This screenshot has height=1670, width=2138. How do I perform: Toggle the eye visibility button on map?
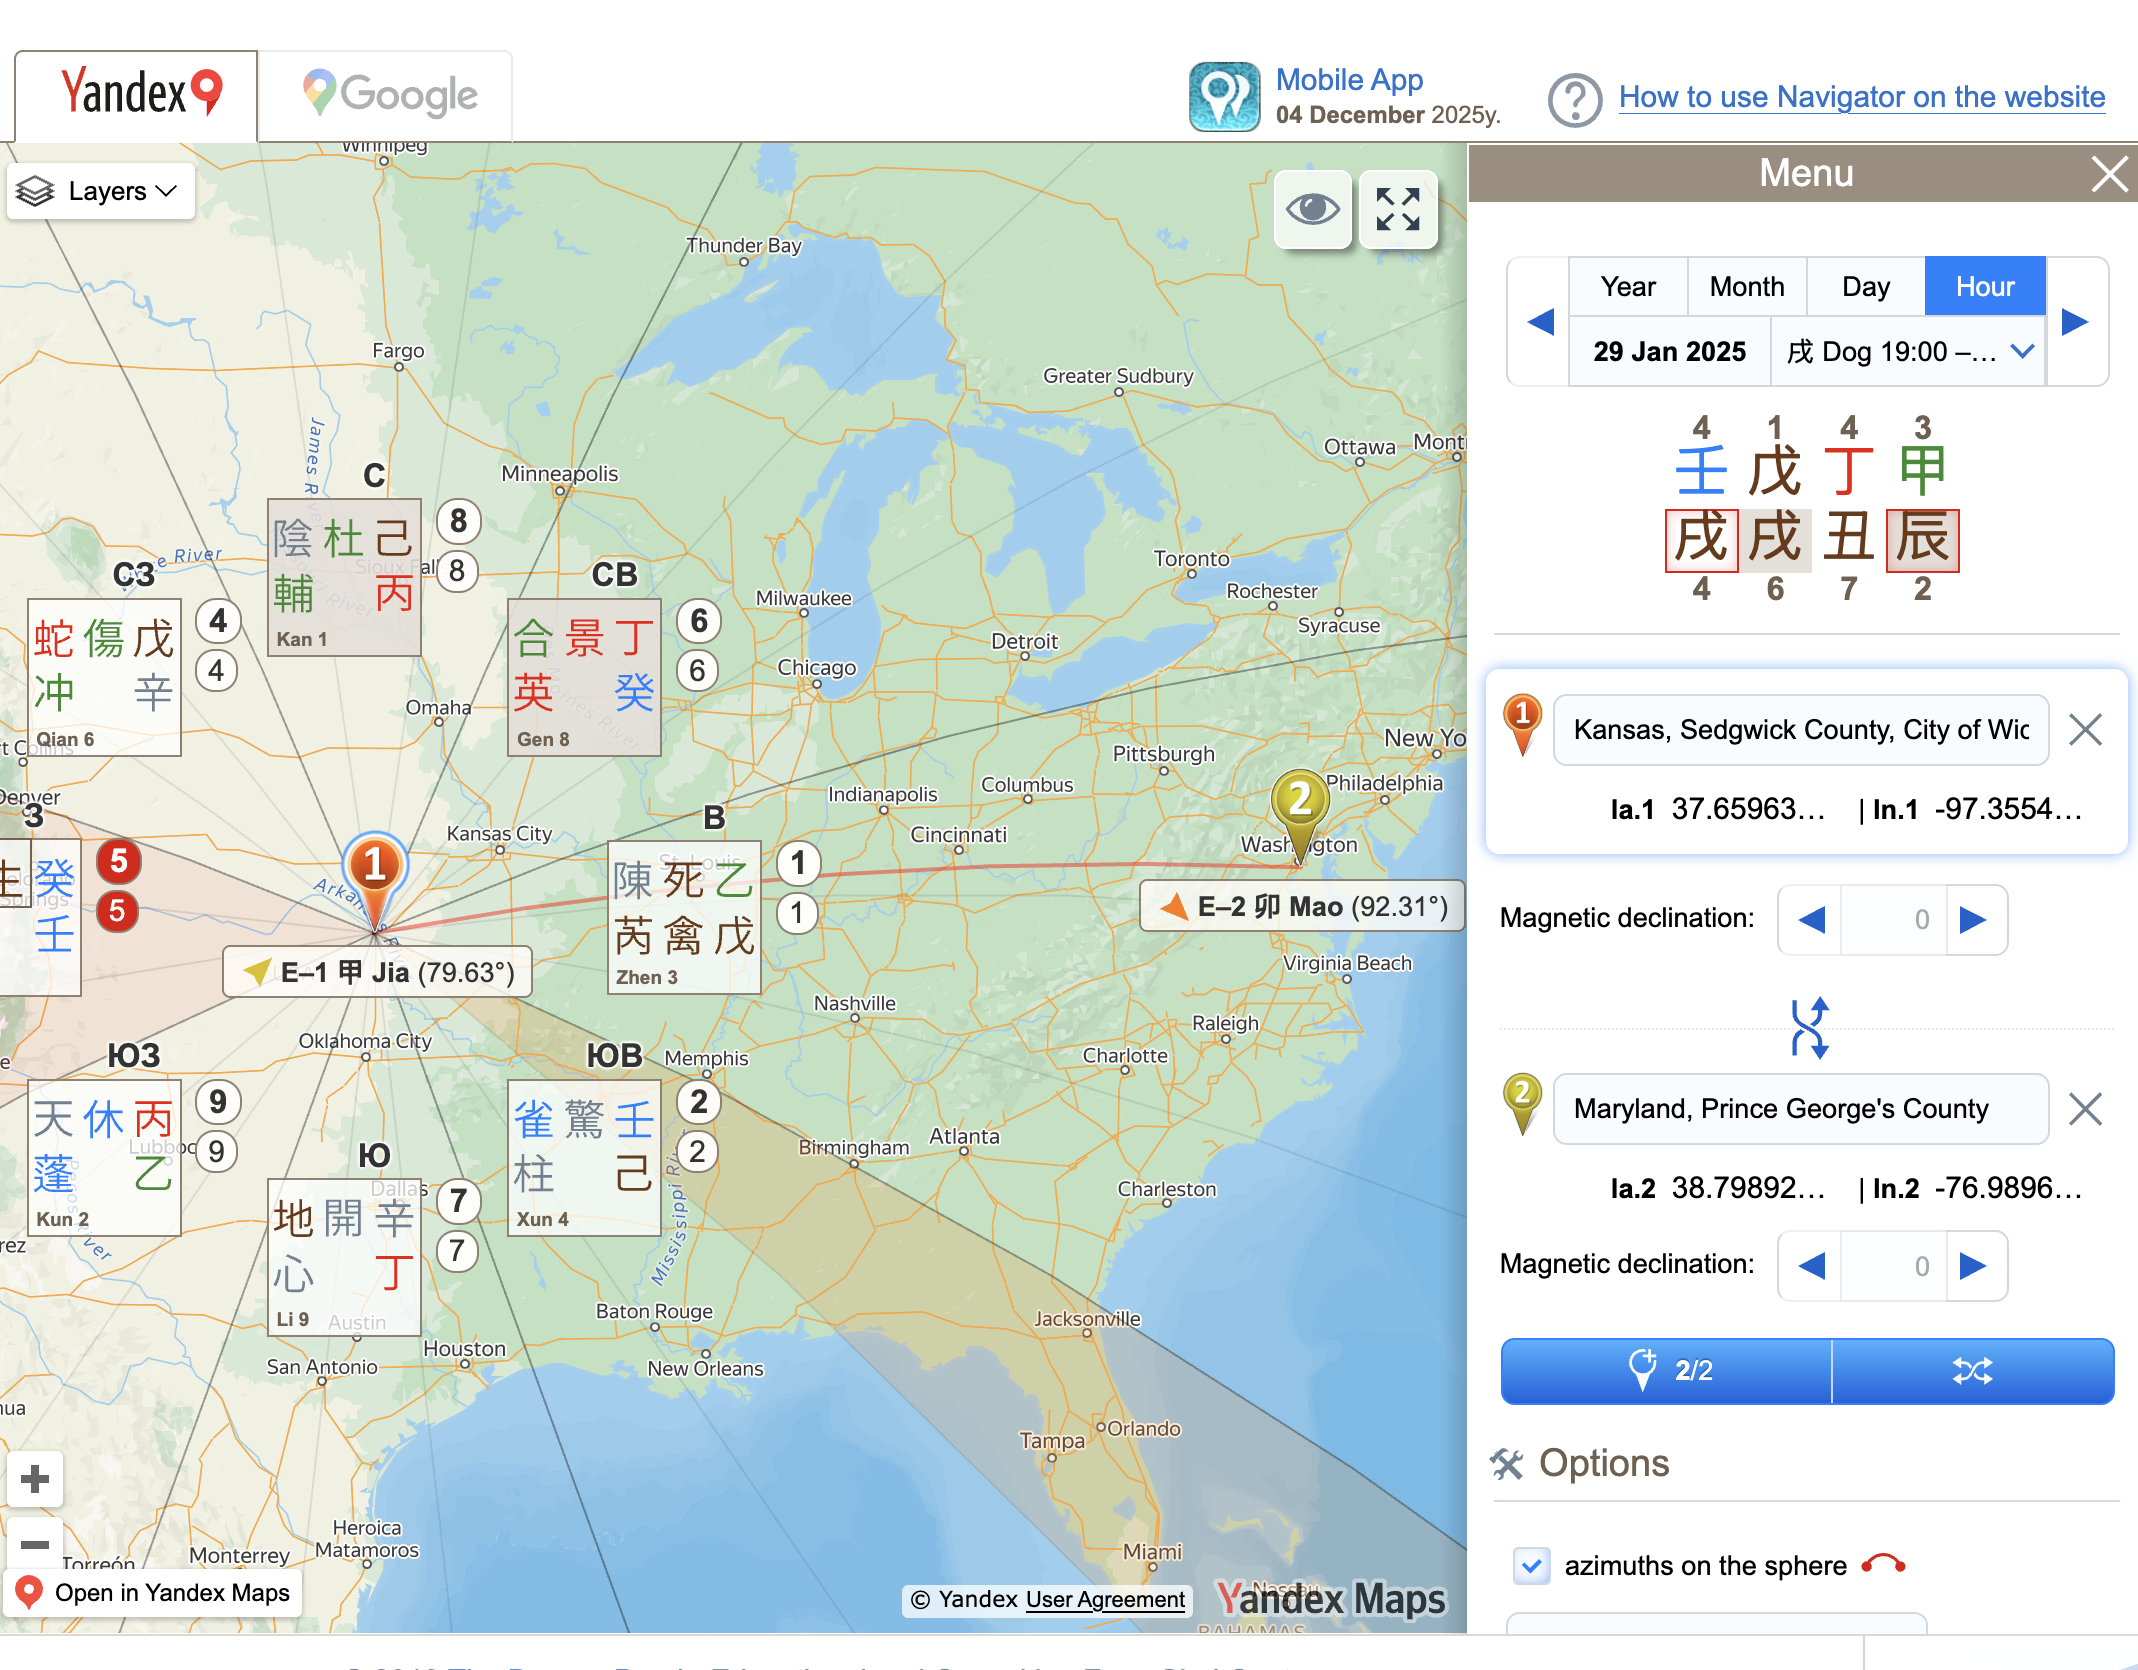point(1312,209)
